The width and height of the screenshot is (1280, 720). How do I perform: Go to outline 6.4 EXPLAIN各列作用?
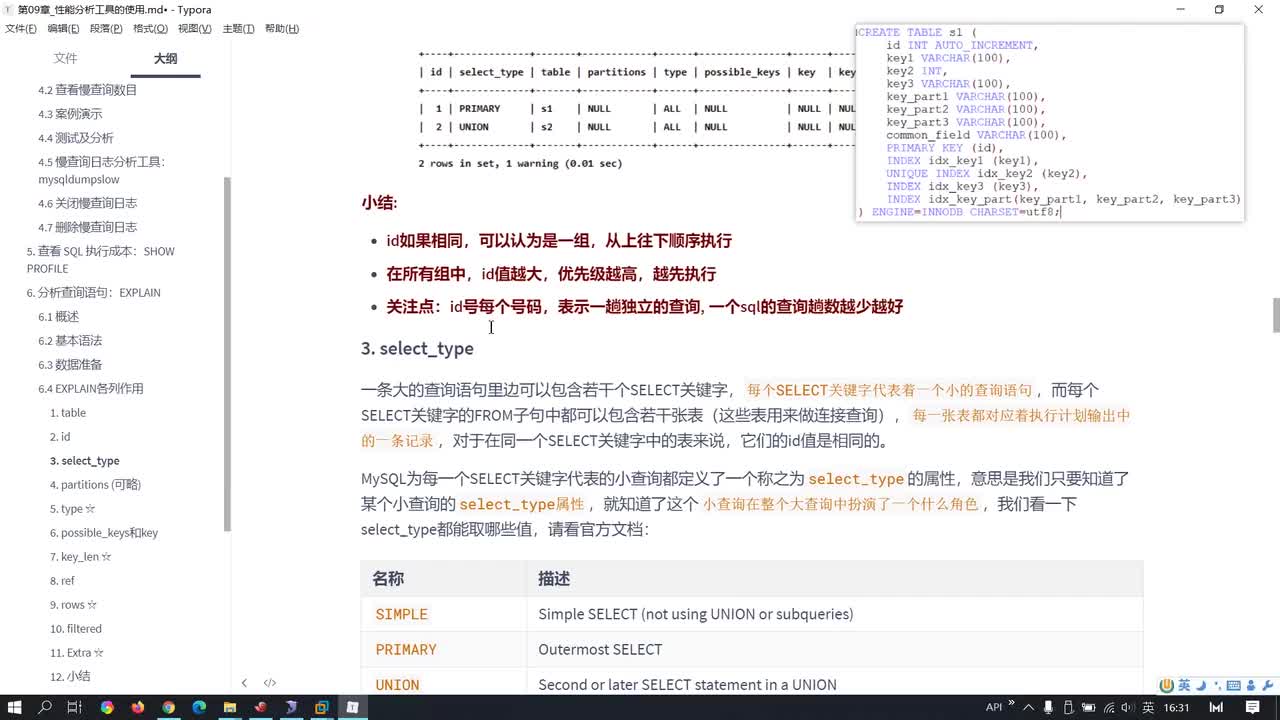point(91,389)
